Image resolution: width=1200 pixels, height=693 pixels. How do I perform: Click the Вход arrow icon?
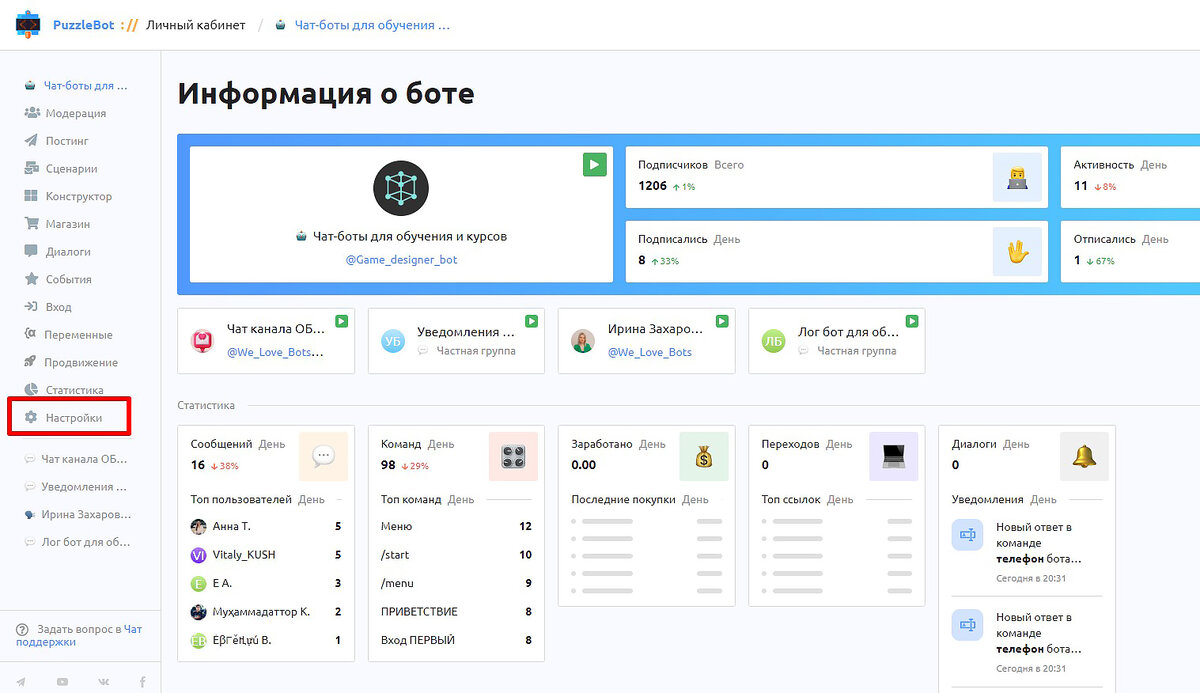[31, 307]
